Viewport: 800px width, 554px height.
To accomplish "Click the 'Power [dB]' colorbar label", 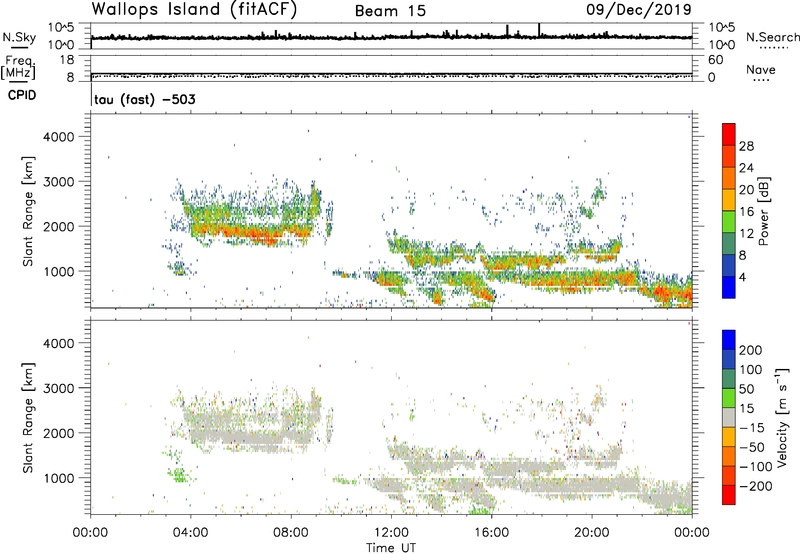I will point(764,211).
